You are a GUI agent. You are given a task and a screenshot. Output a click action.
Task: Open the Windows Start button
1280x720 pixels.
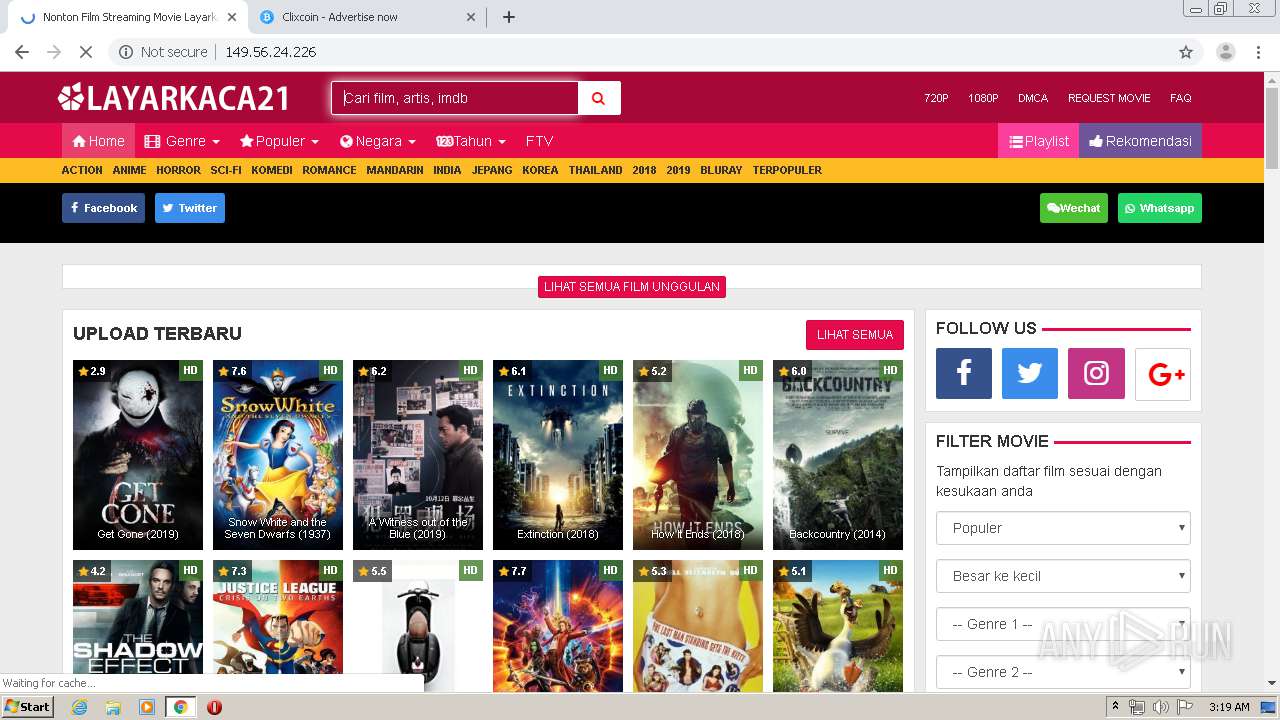tap(27, 707)
